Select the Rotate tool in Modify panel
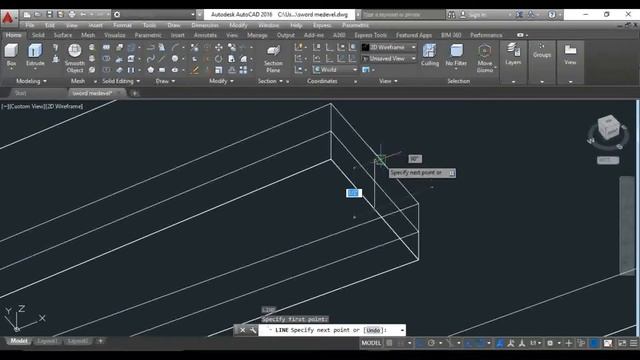This screenshot has width=640, height=360. tap(218, 59)
